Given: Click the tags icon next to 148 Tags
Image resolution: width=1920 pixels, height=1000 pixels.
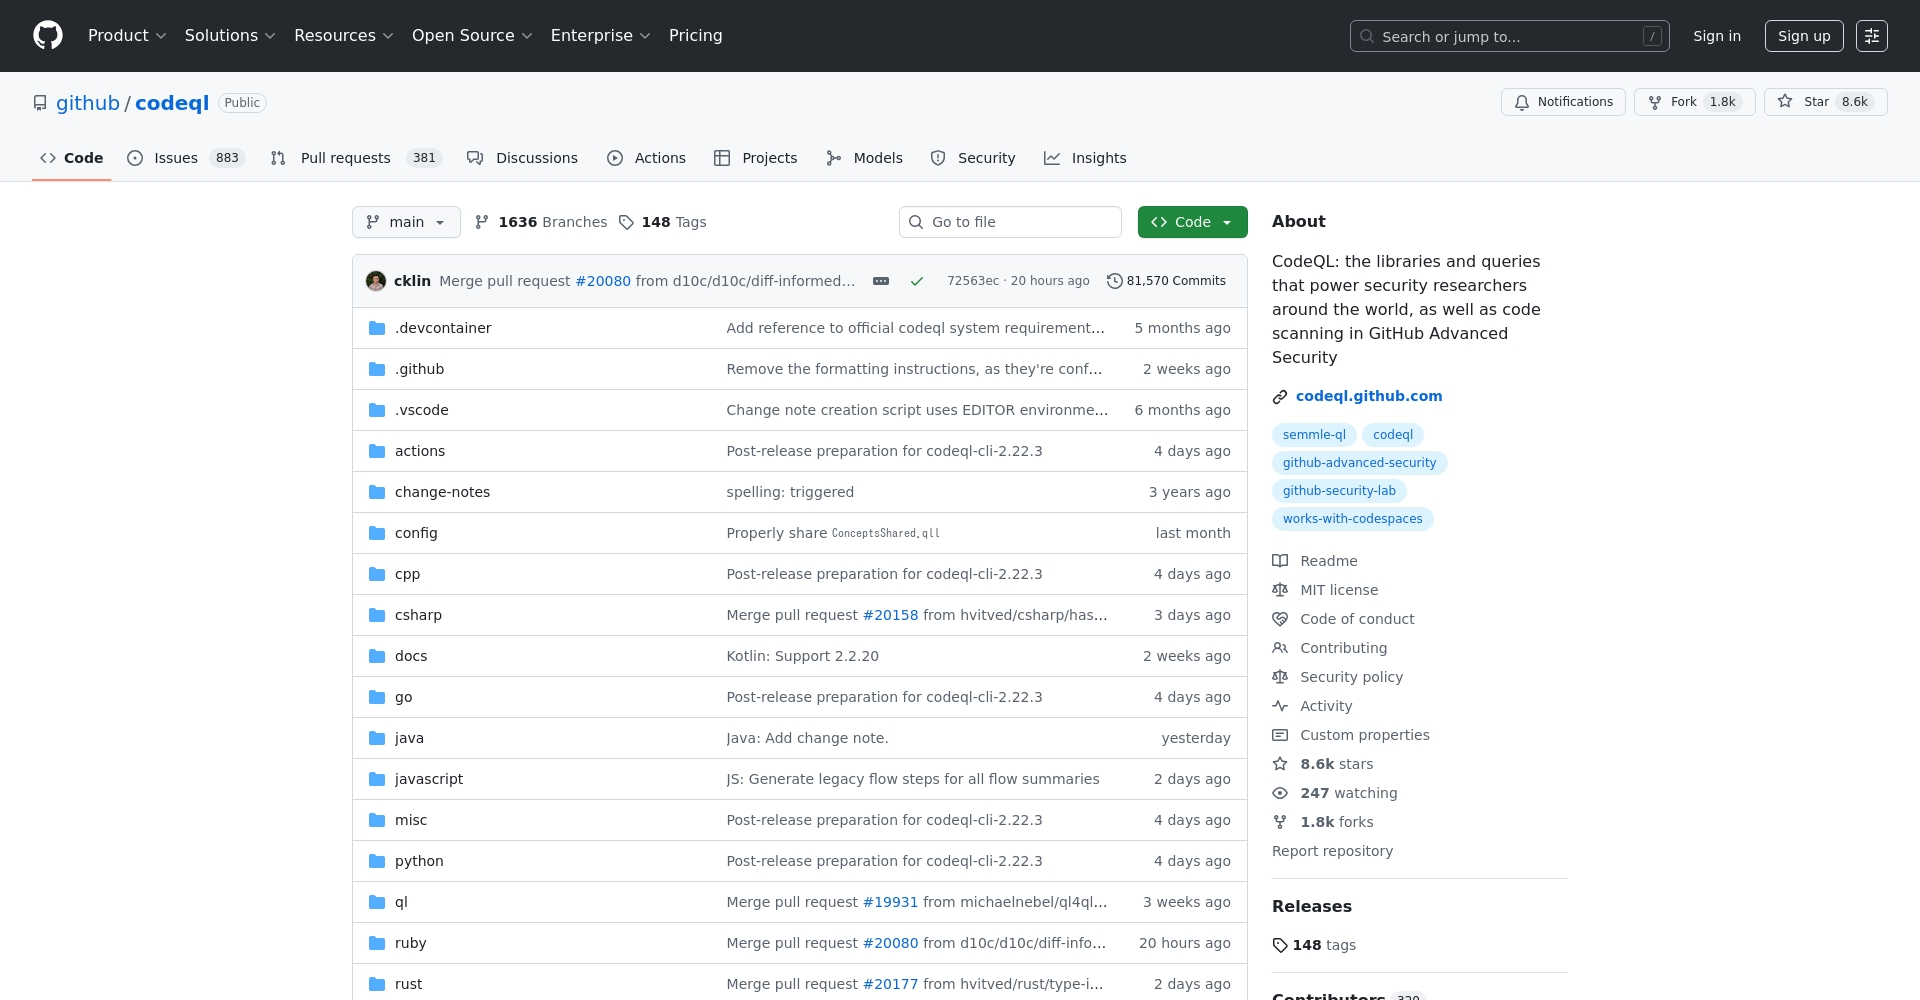Looking at the screenshot, I should tap(626, 222).
